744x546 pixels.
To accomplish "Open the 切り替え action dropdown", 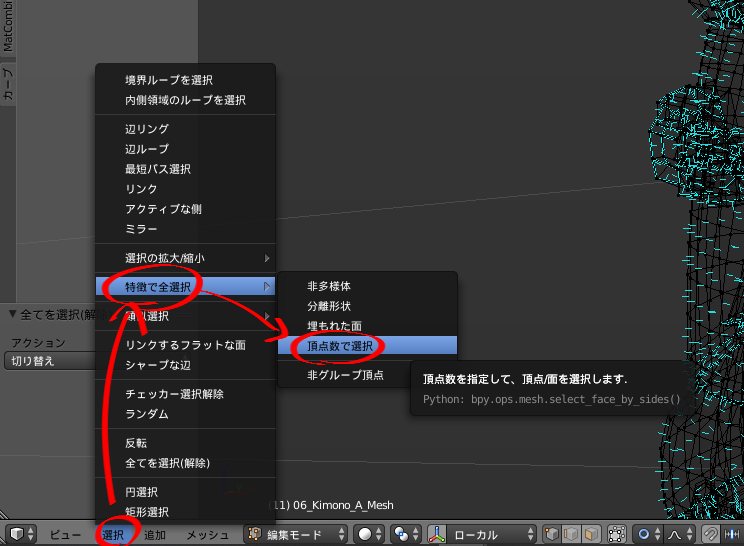I will 50,361.
